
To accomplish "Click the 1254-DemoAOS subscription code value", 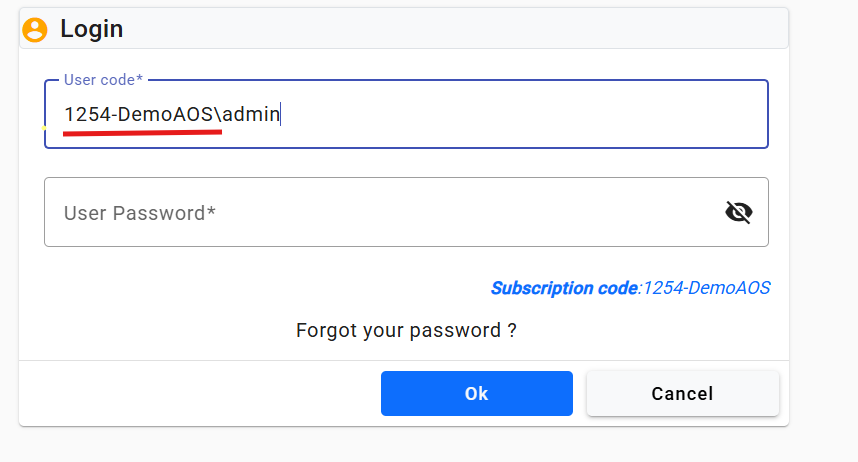I will (706, 288).
